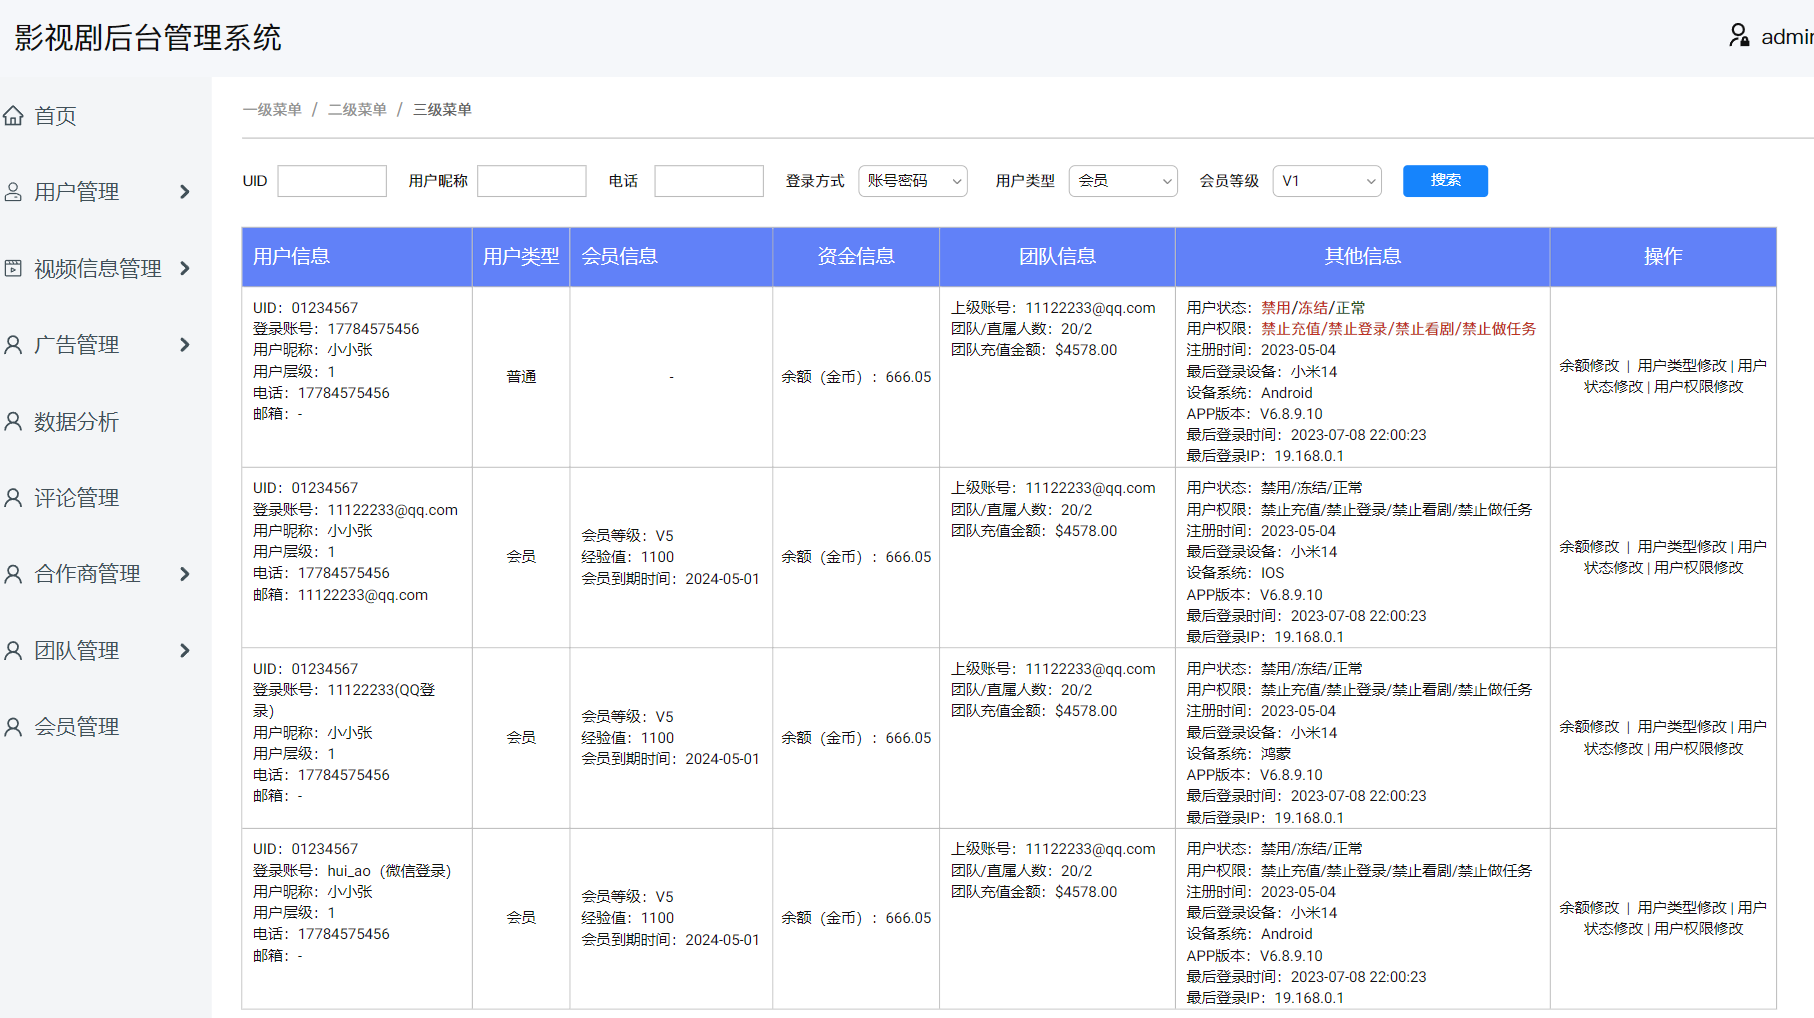Go to 一级菜单 in the breadcrumb
The height and width of the screenshot is (1018, 1814).
pos(272,110)
